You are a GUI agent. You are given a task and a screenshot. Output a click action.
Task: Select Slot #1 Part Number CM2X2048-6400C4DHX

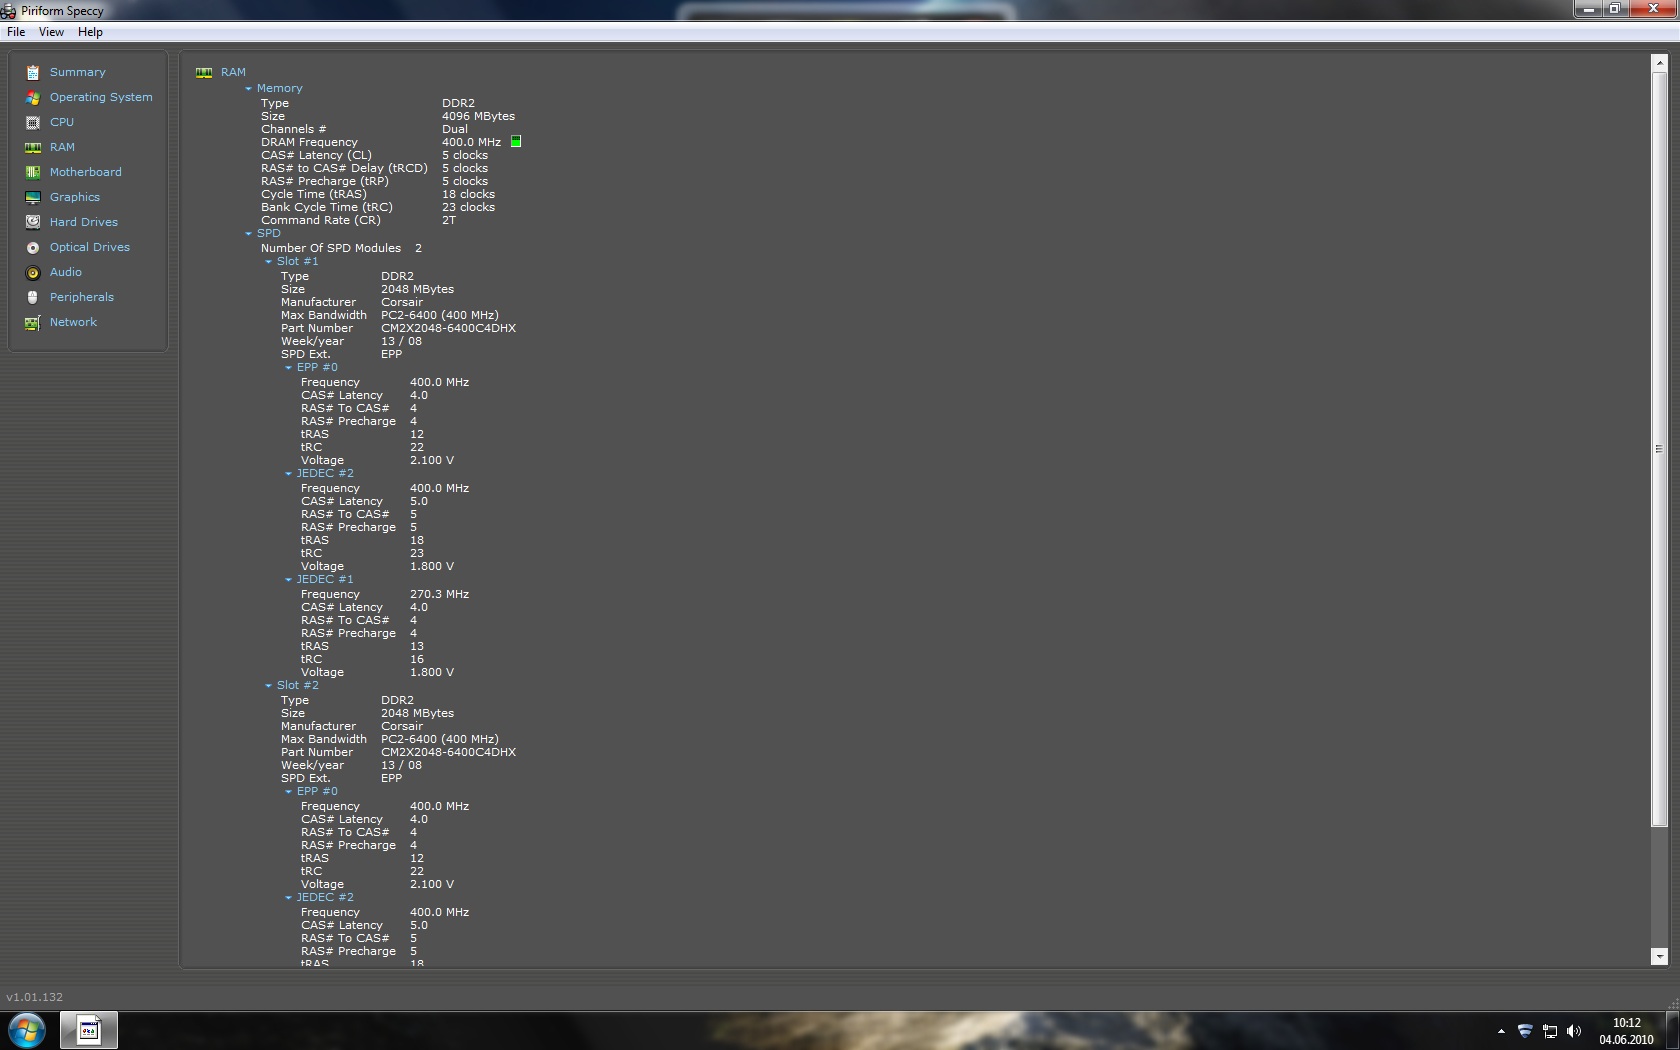pos(448,328)
